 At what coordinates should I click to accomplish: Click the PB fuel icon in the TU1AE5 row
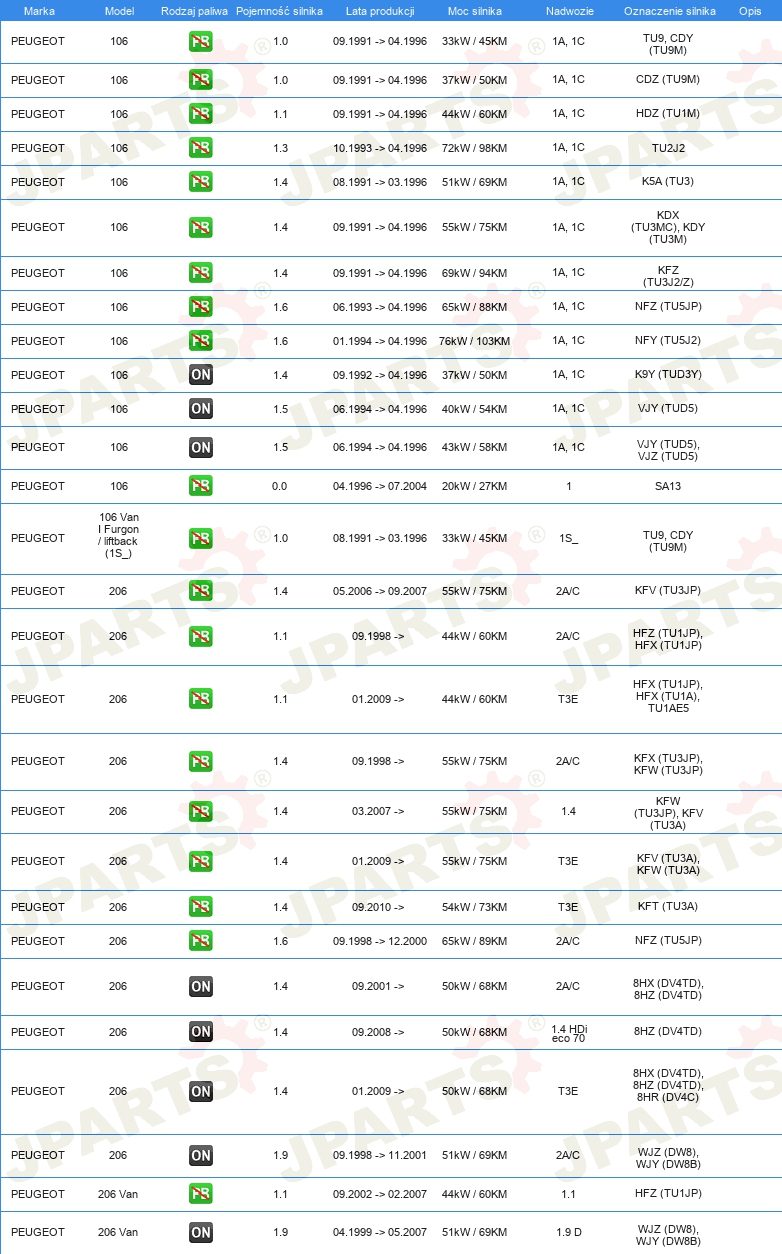(x=201, y=699)
